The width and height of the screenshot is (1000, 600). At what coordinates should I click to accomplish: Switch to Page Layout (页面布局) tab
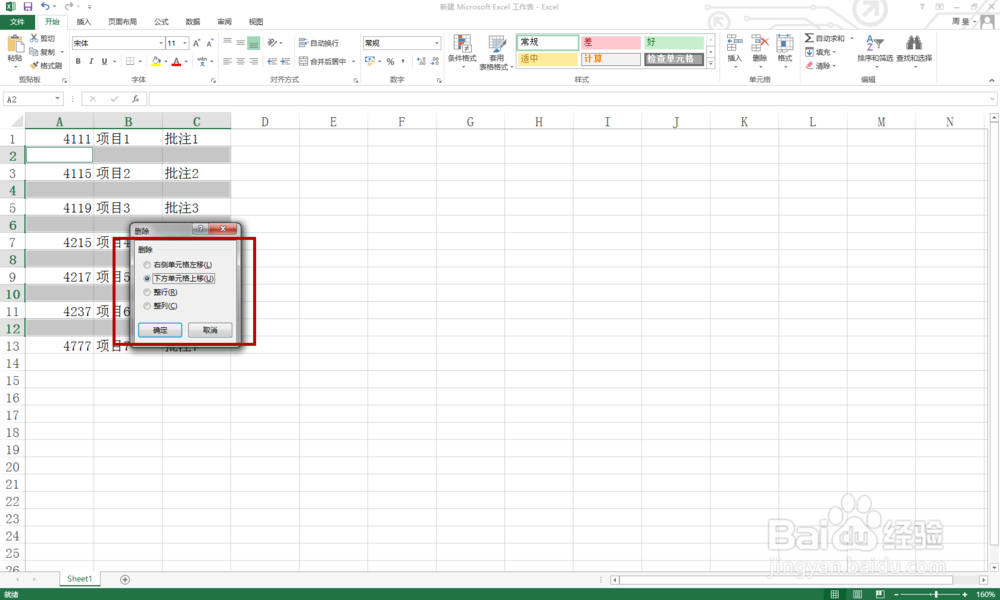tap(122, 22)
